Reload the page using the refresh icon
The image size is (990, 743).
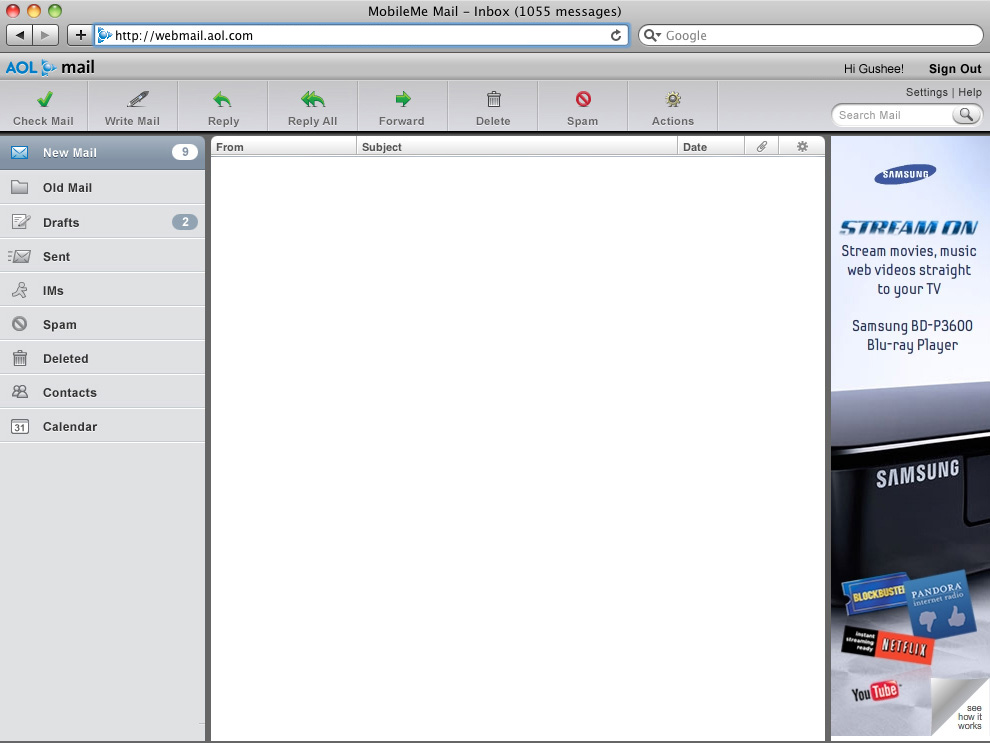(x=616, y=36)
